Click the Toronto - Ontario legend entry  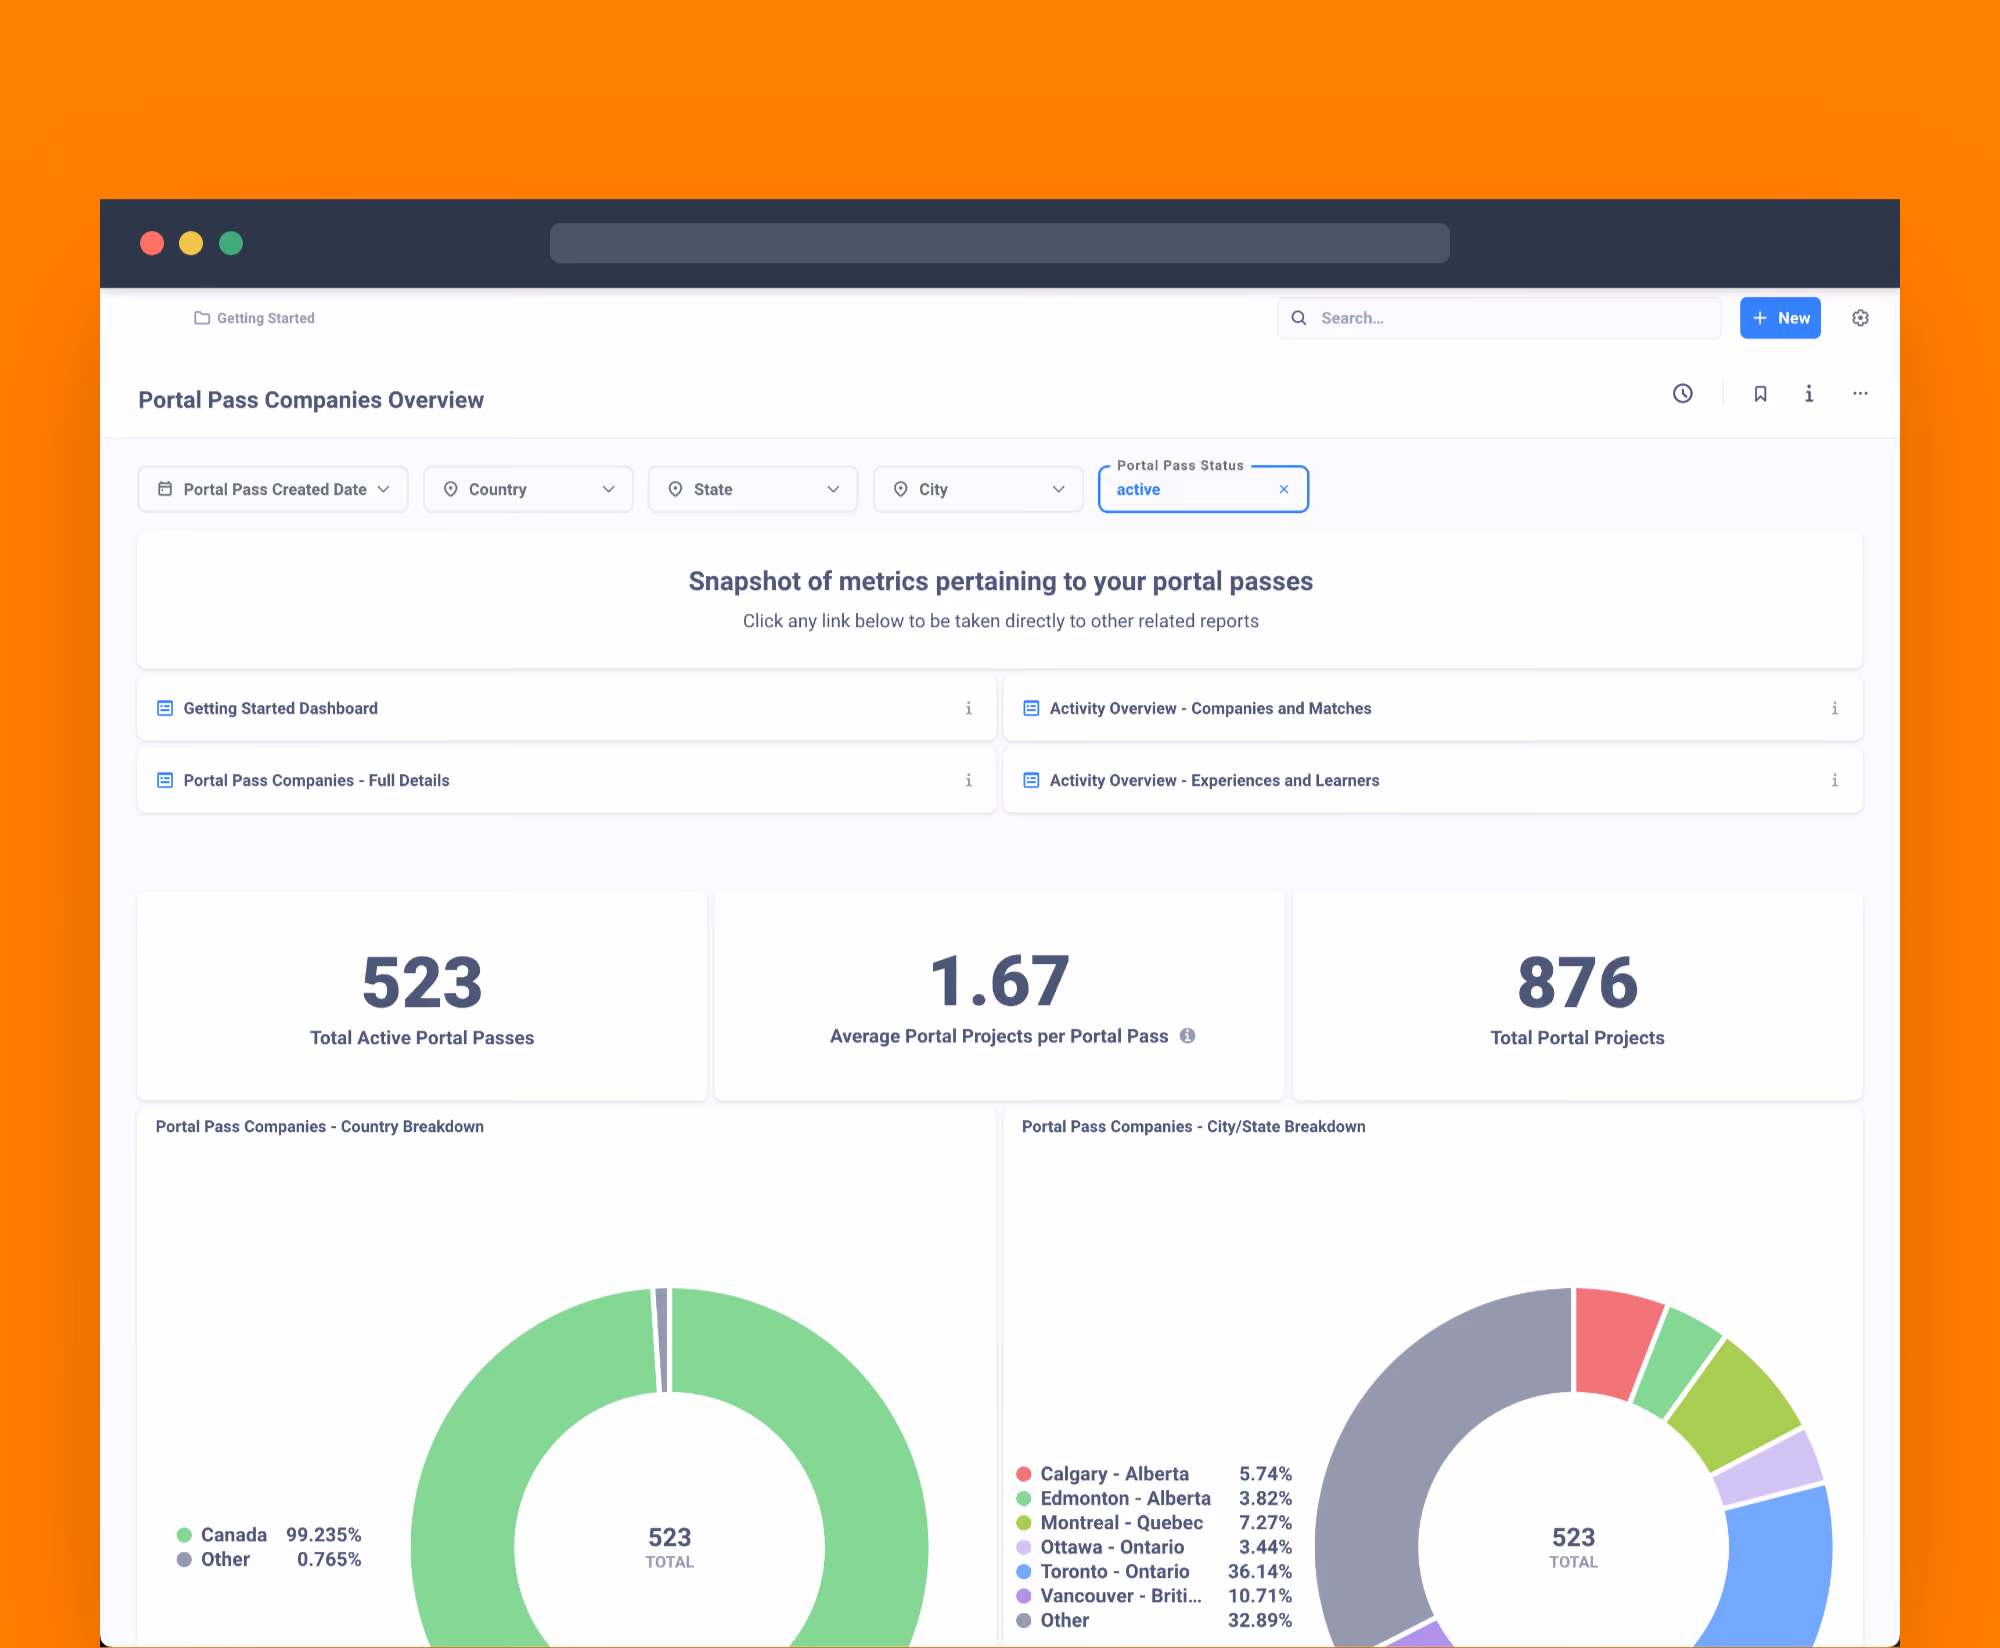click(x=1154, y=1572)
